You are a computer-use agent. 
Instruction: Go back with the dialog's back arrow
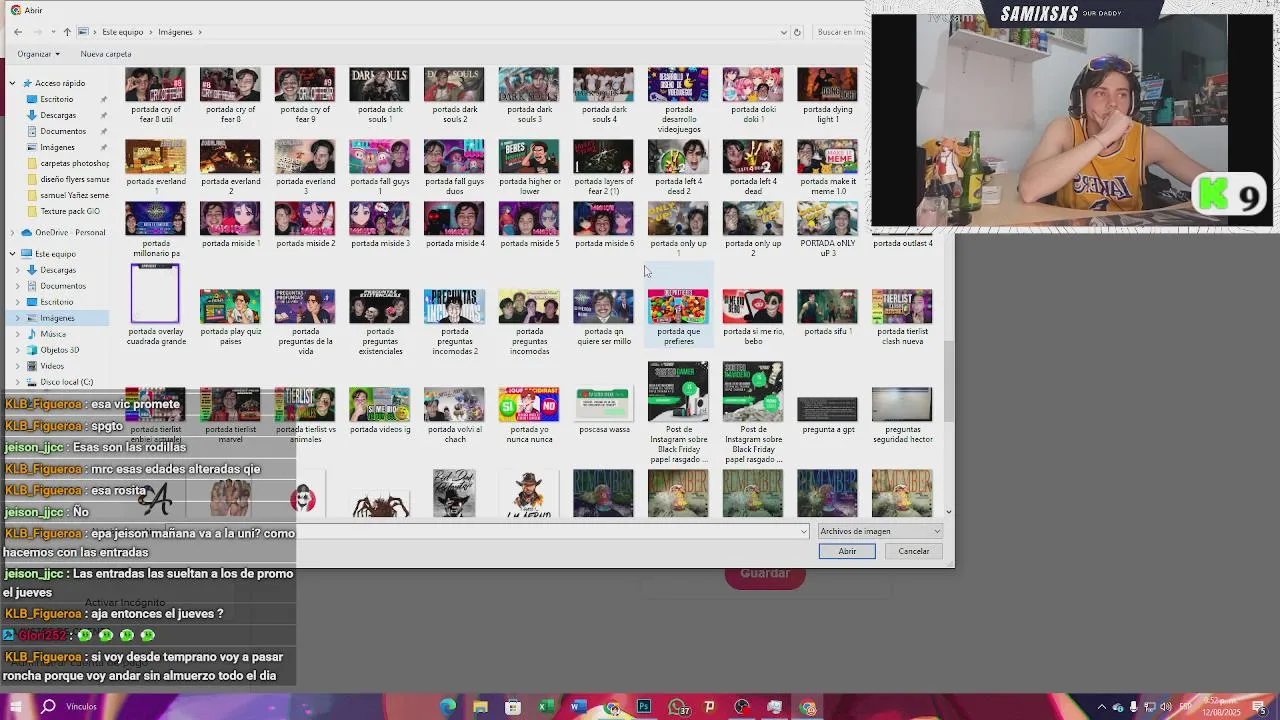(18, 32)
